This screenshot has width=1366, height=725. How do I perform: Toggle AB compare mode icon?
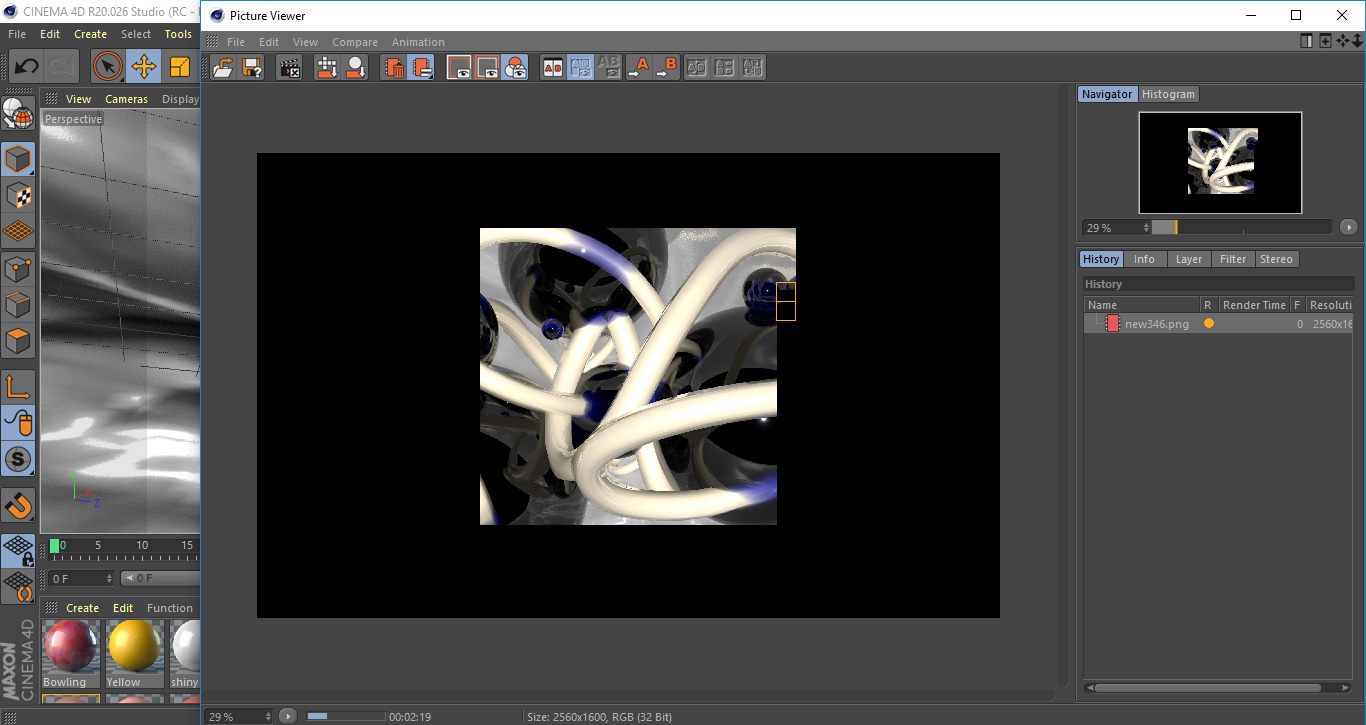point(552,67)
